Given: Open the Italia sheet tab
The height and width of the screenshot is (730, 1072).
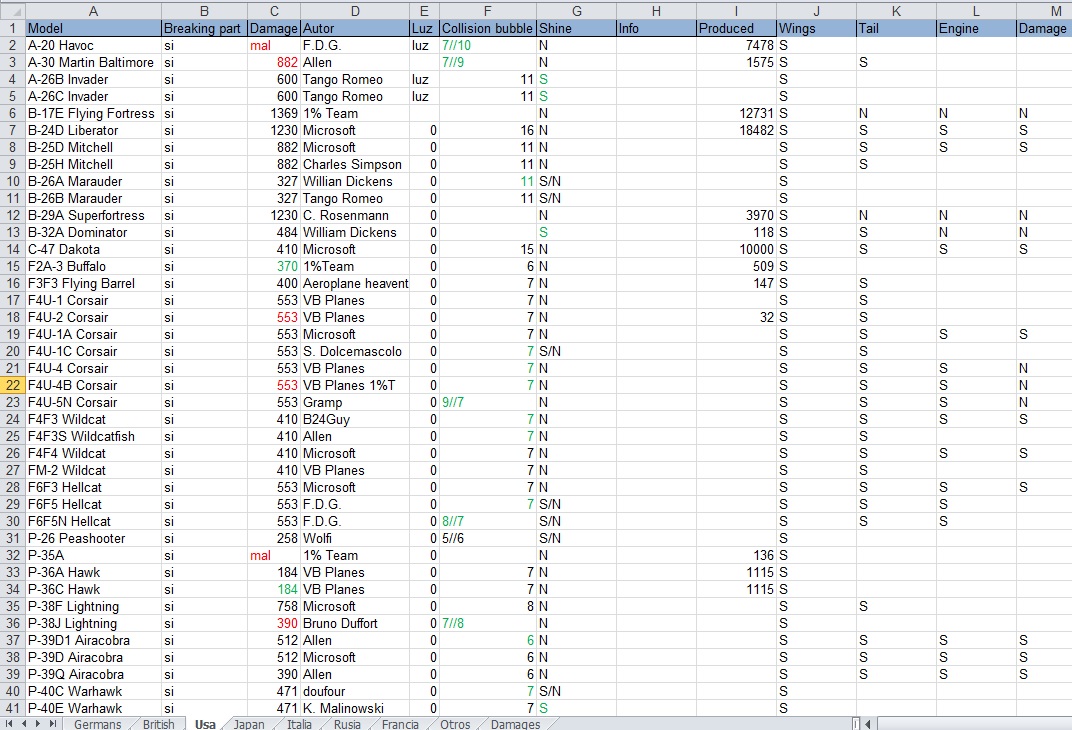Looking at the screenshot, I should (299, 724).
